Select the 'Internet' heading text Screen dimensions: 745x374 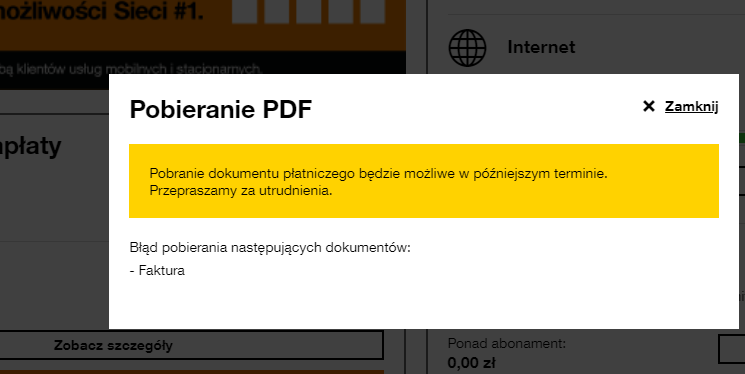(x=541, y=47)
